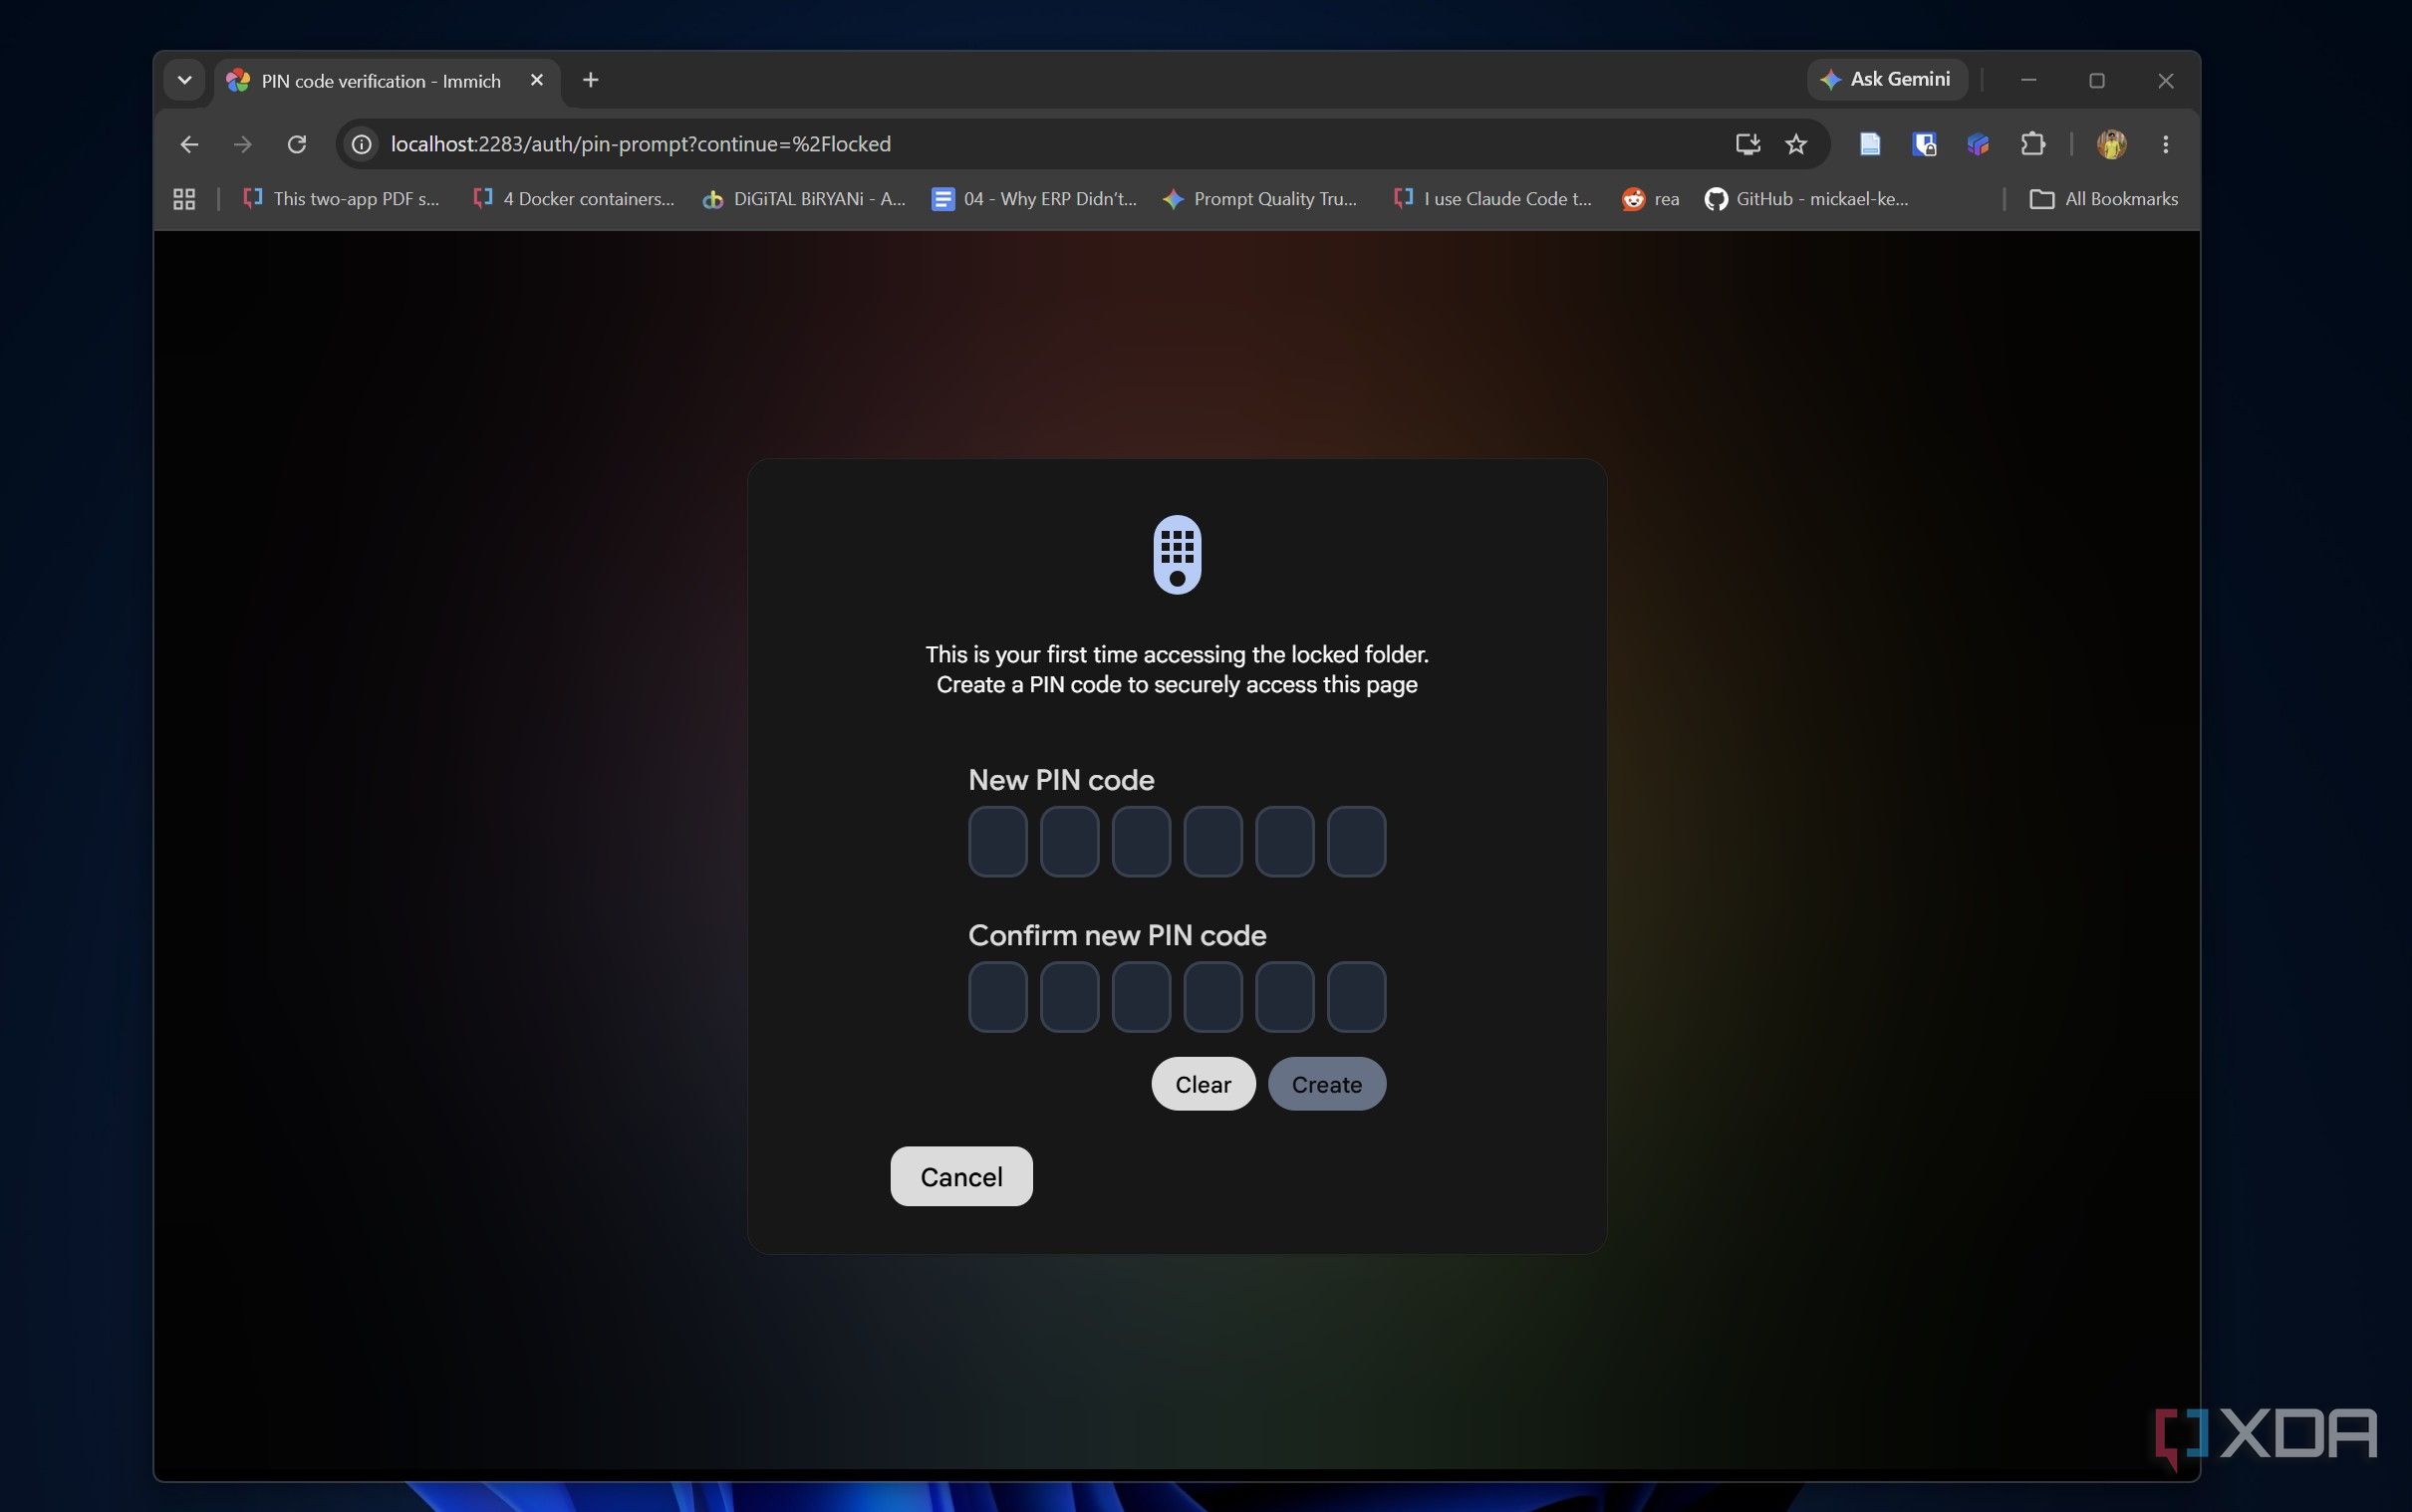Open bookmark I use Claude Code t...

[1492, 199]
